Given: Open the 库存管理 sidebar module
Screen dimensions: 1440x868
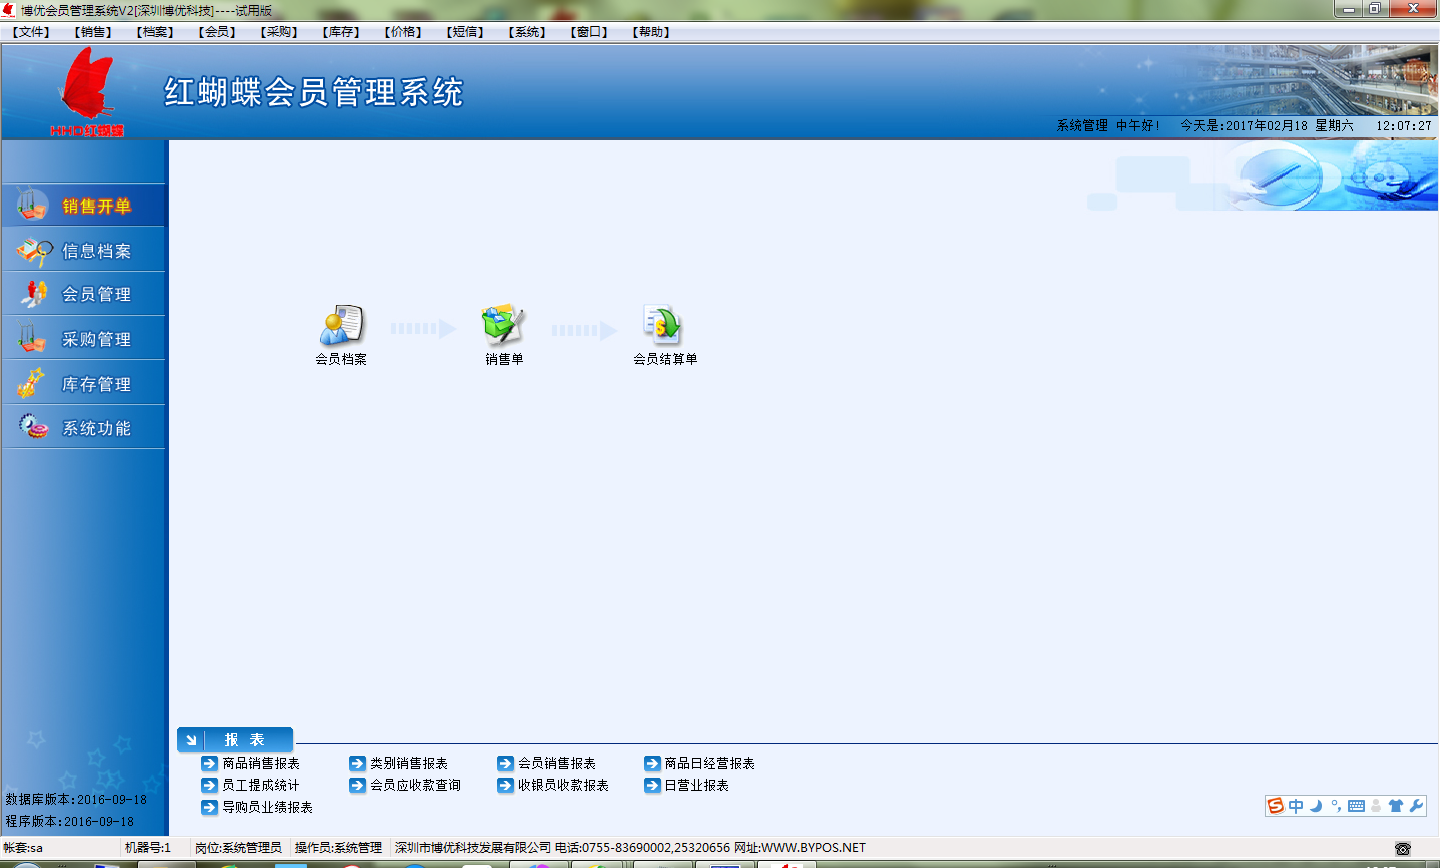Looking at the screenshot, I should click(84, 384).
